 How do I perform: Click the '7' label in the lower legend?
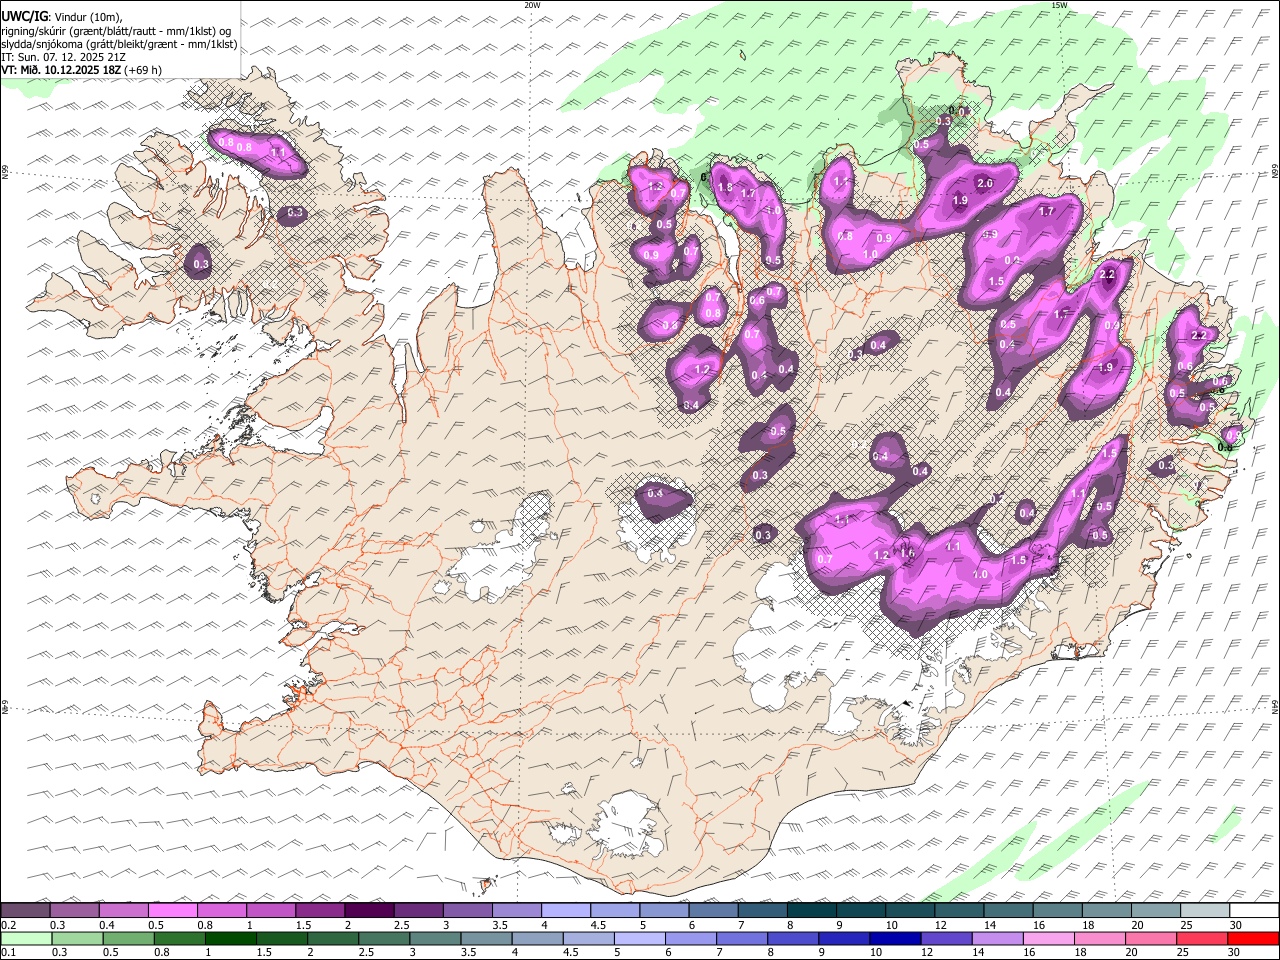721,952
